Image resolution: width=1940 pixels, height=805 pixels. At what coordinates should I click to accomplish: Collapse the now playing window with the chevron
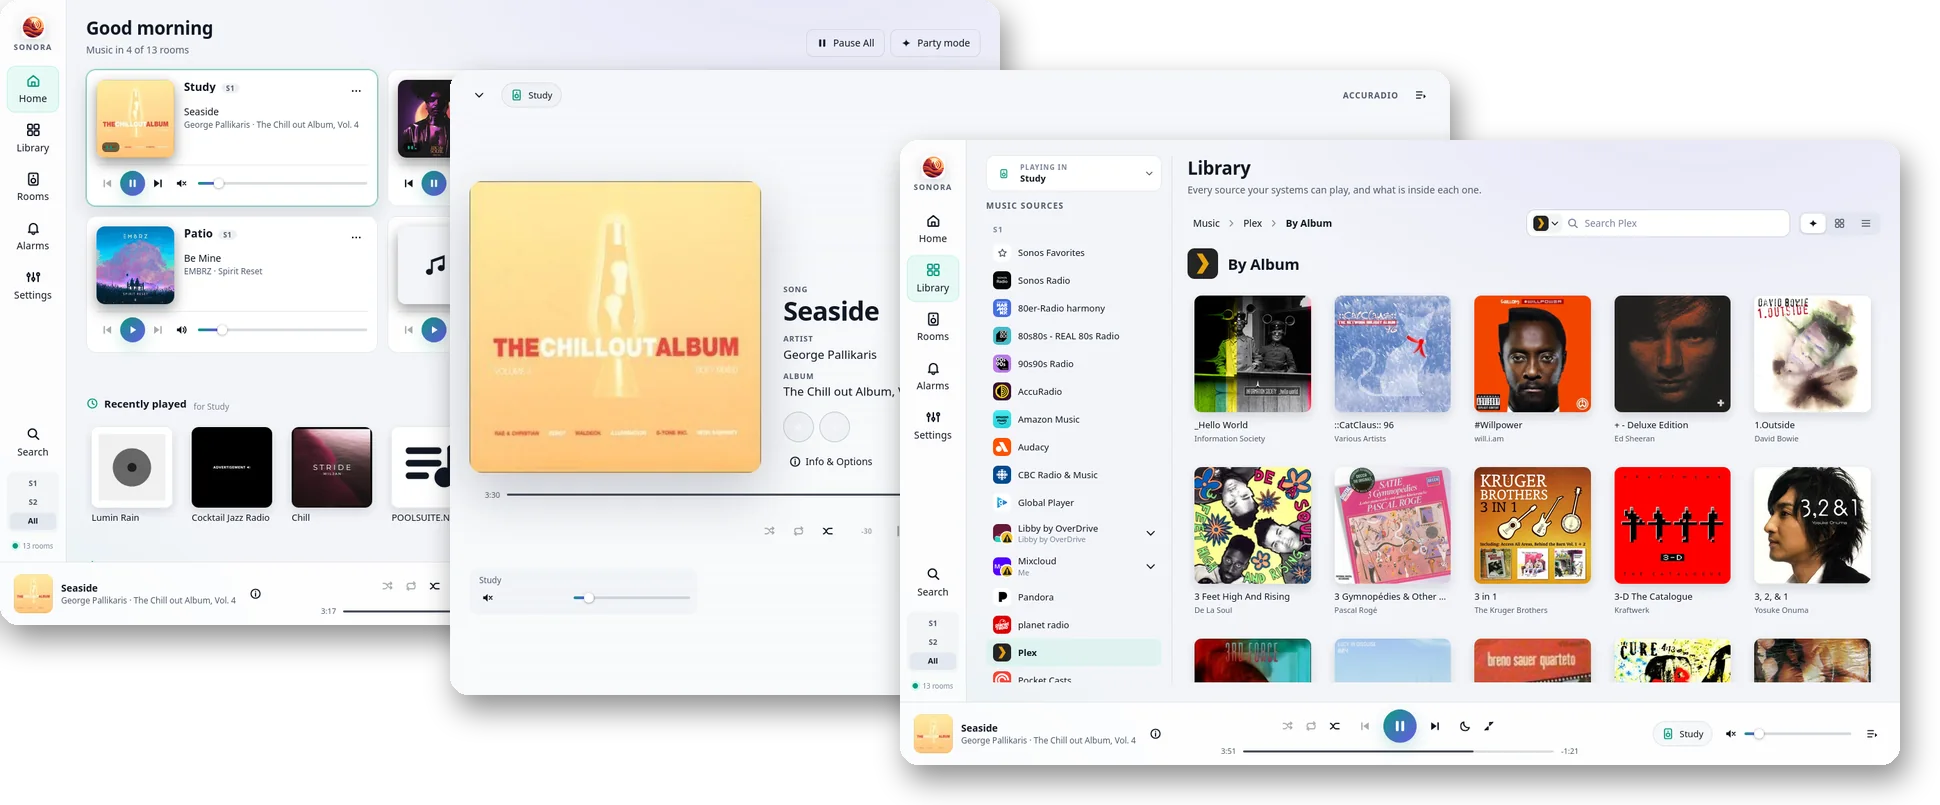(x=479, y=95)
